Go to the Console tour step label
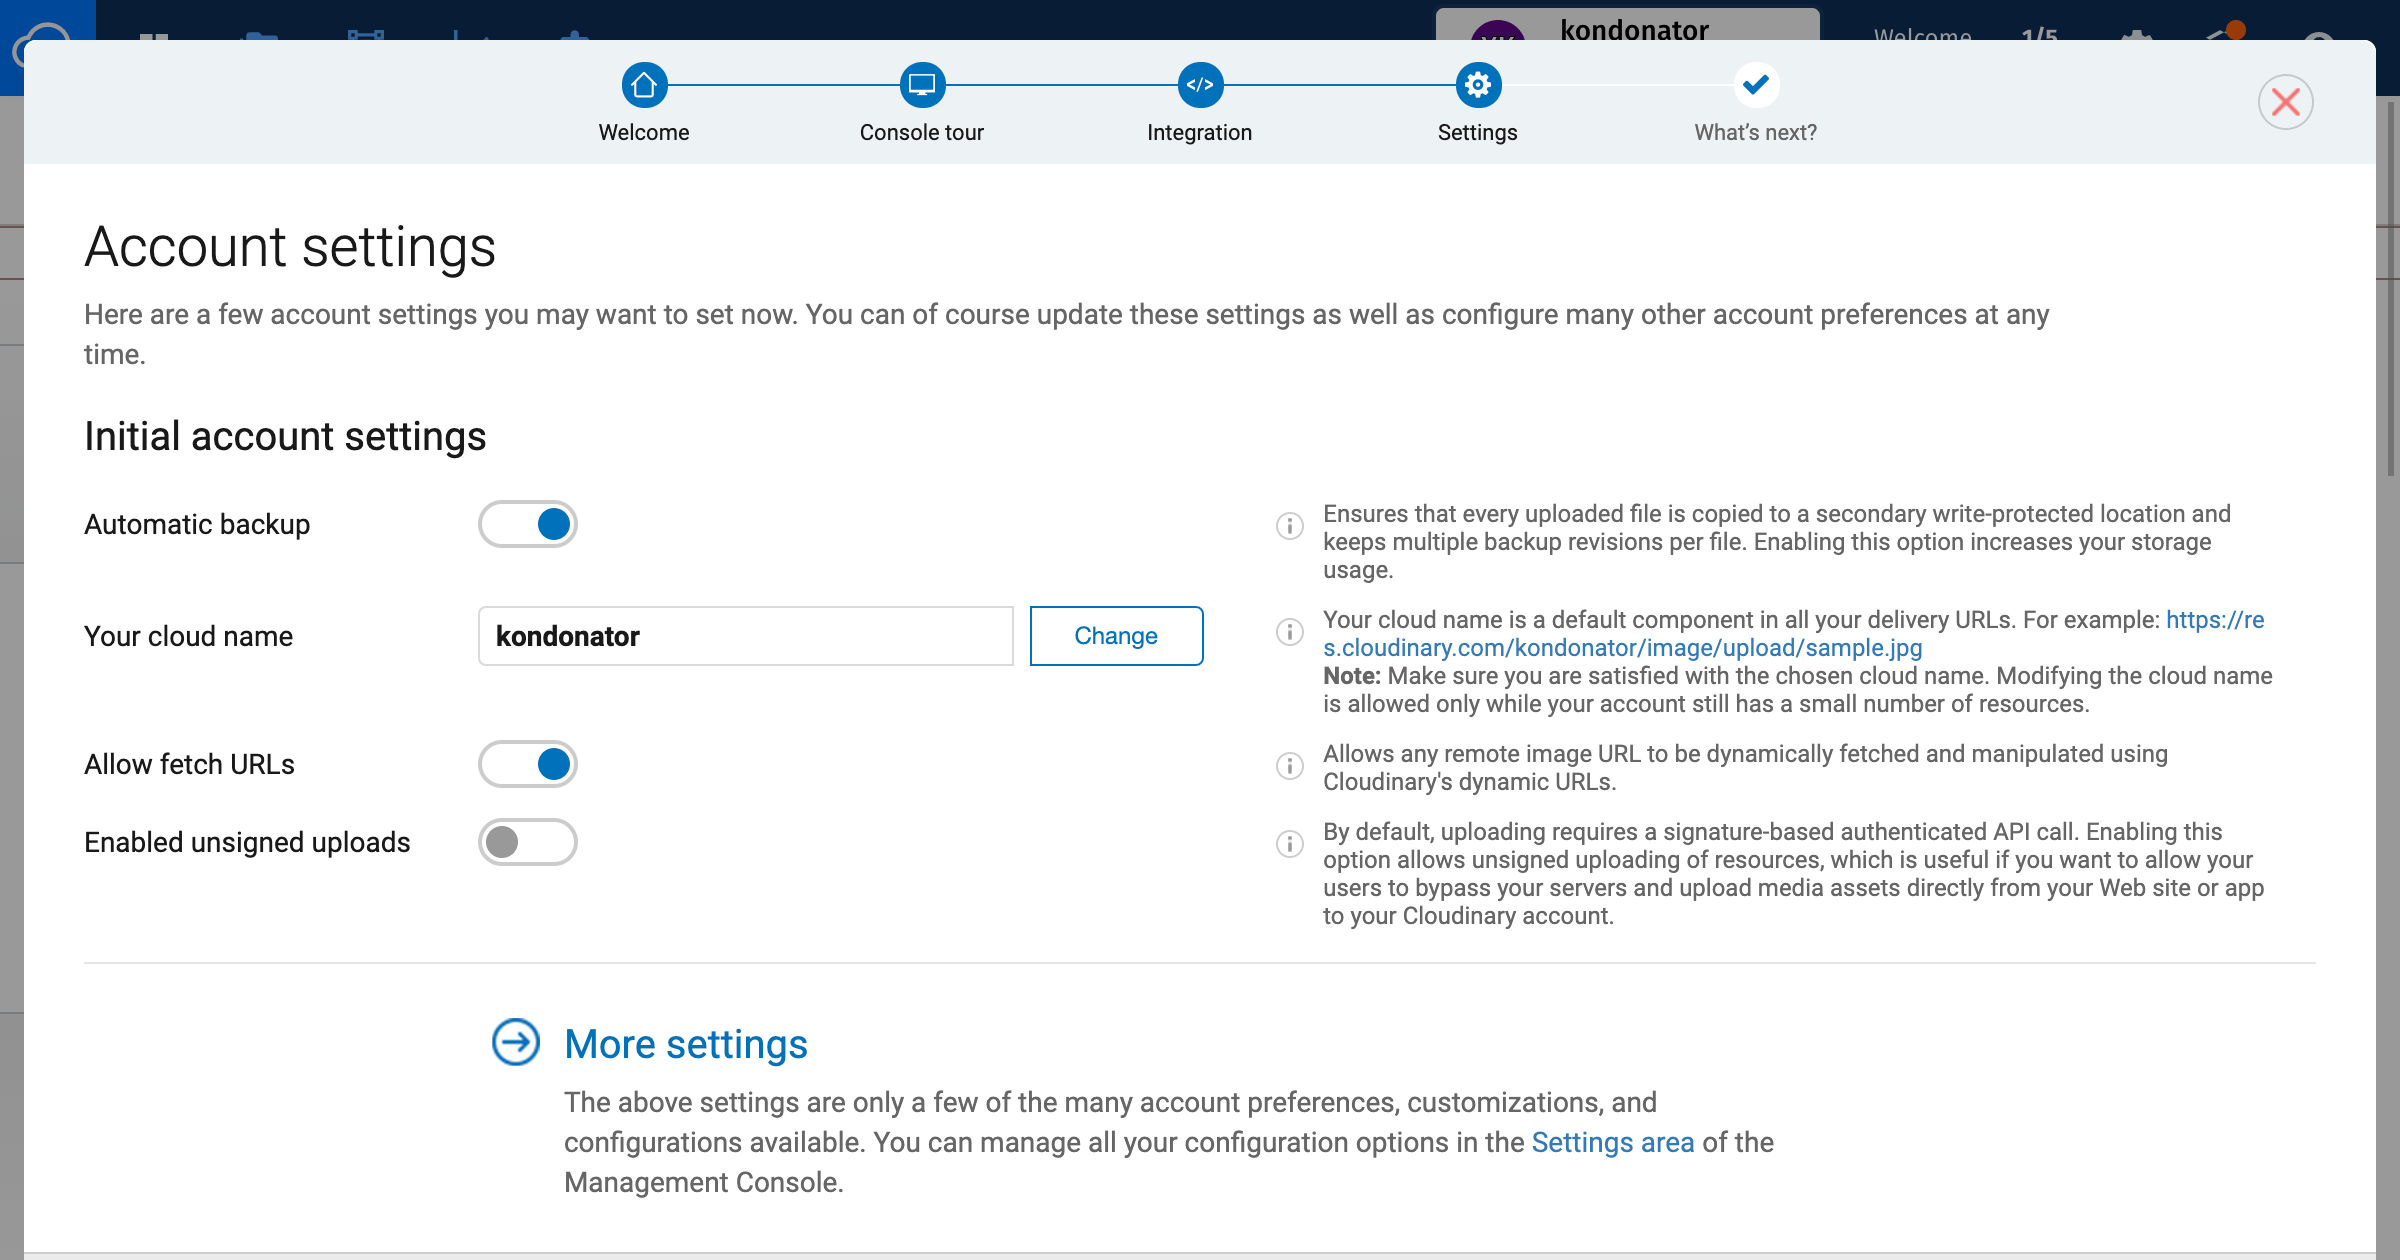This screenshot has width=2400, height=1260. (921, 132)
